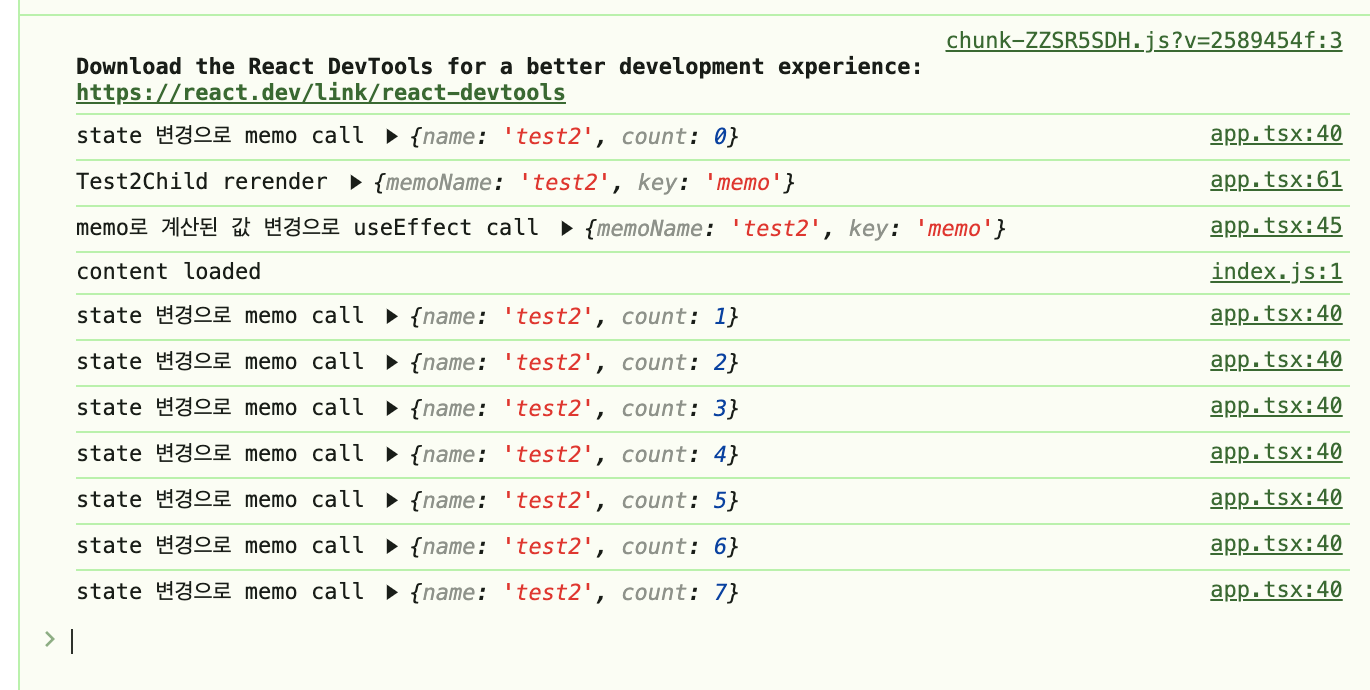Image resolution: width=1370 pixels, height=690 pixels.
Task: Expand the object with count: 6
Action: [x=393, y=546]
